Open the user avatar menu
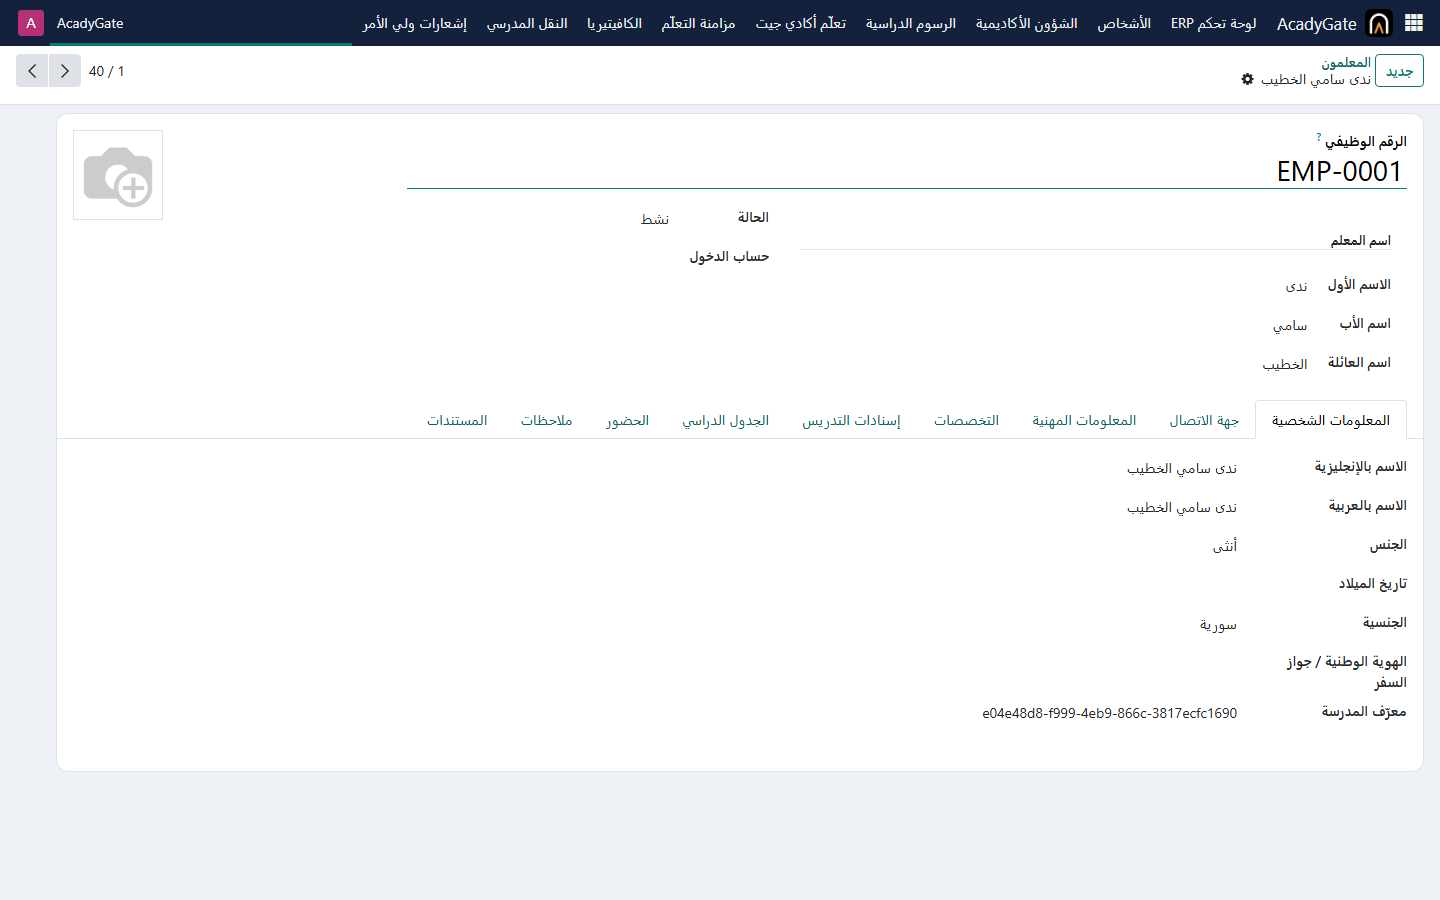Image resolution: width=1440 pixels, height=900 pixels. click(31, 23)
